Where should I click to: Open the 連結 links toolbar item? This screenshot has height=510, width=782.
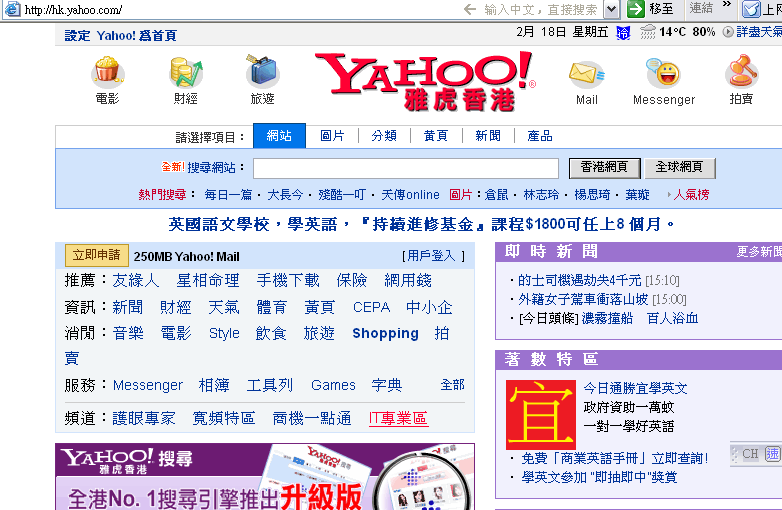point(701,7)
